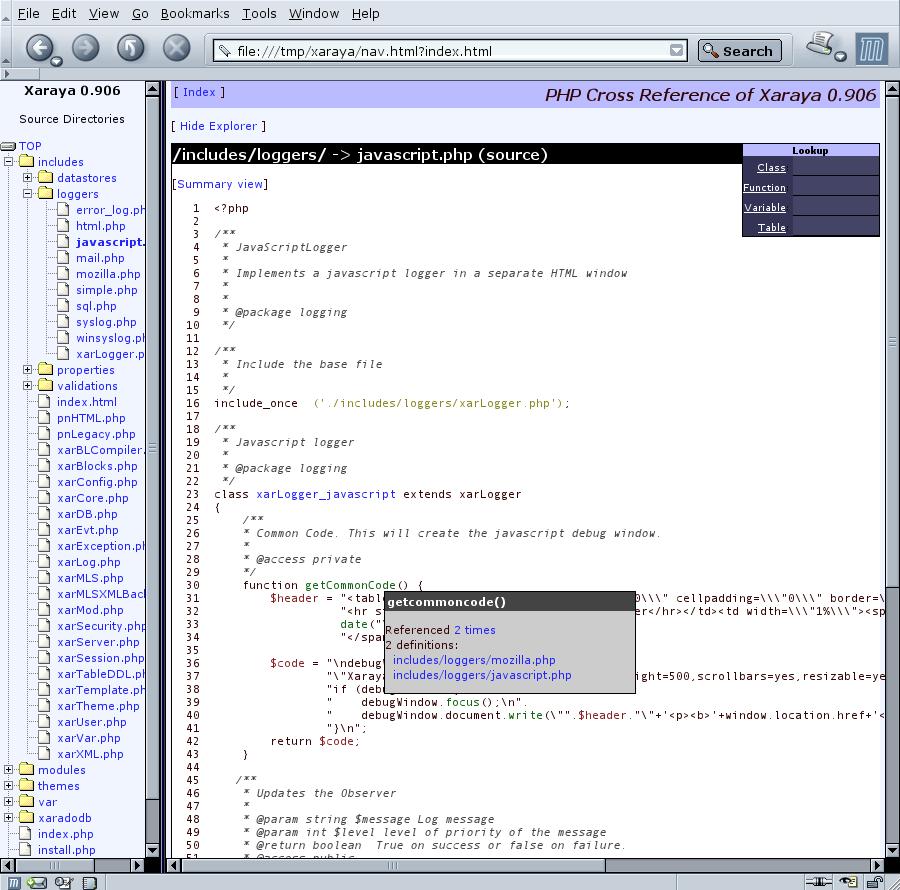Click the Mozilla throbber logo icon
Image resolution: width=900 pixels, height=890 pixels.
coord(871,49)
